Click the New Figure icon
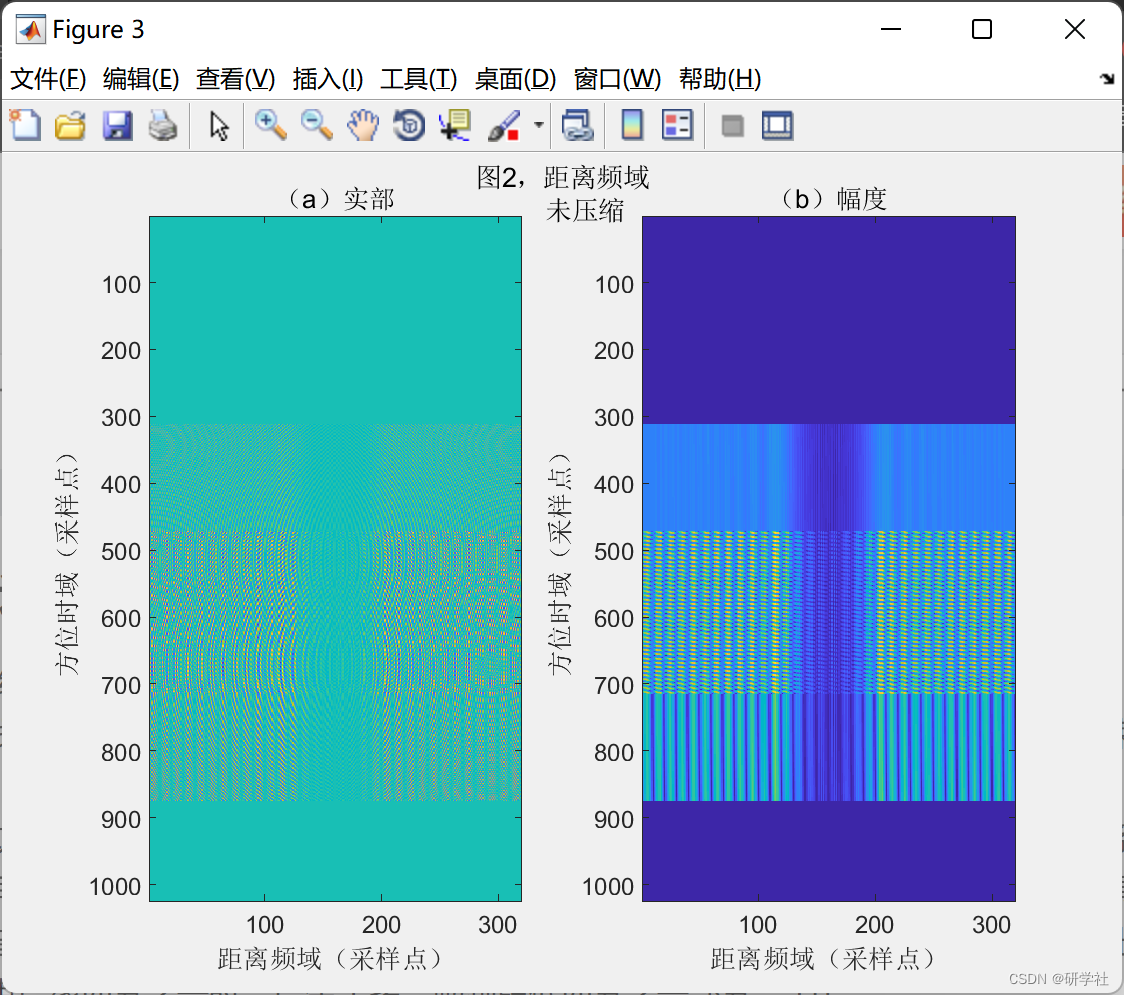Screen dimensions: 1124x995 tap(25, 125)
